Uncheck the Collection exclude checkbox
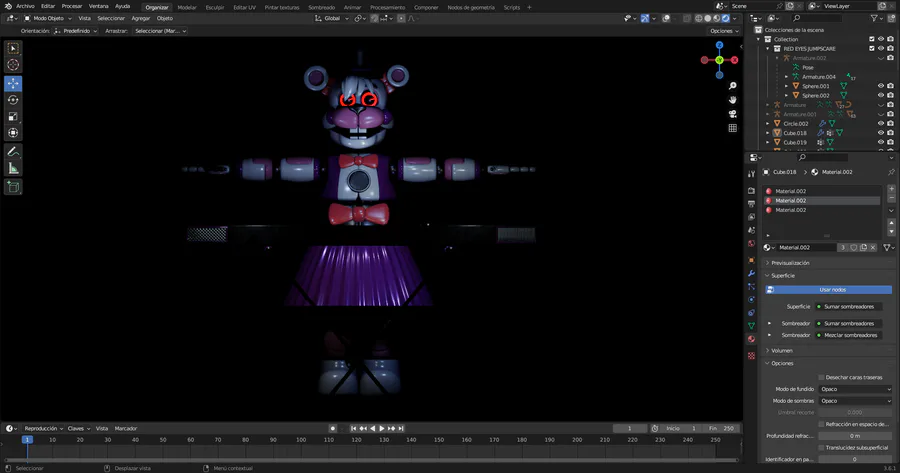The height and width of the screenshot is (473, 900). [x=872, y=39]
